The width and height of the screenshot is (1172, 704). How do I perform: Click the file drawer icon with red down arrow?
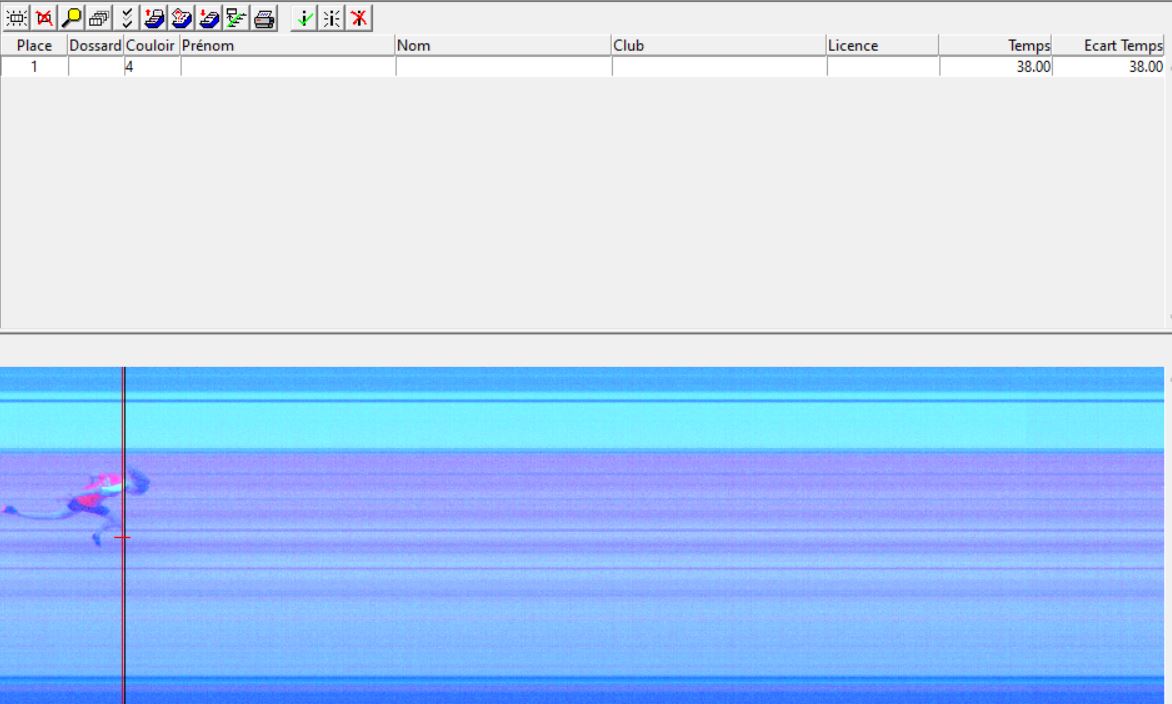[209, 18]
